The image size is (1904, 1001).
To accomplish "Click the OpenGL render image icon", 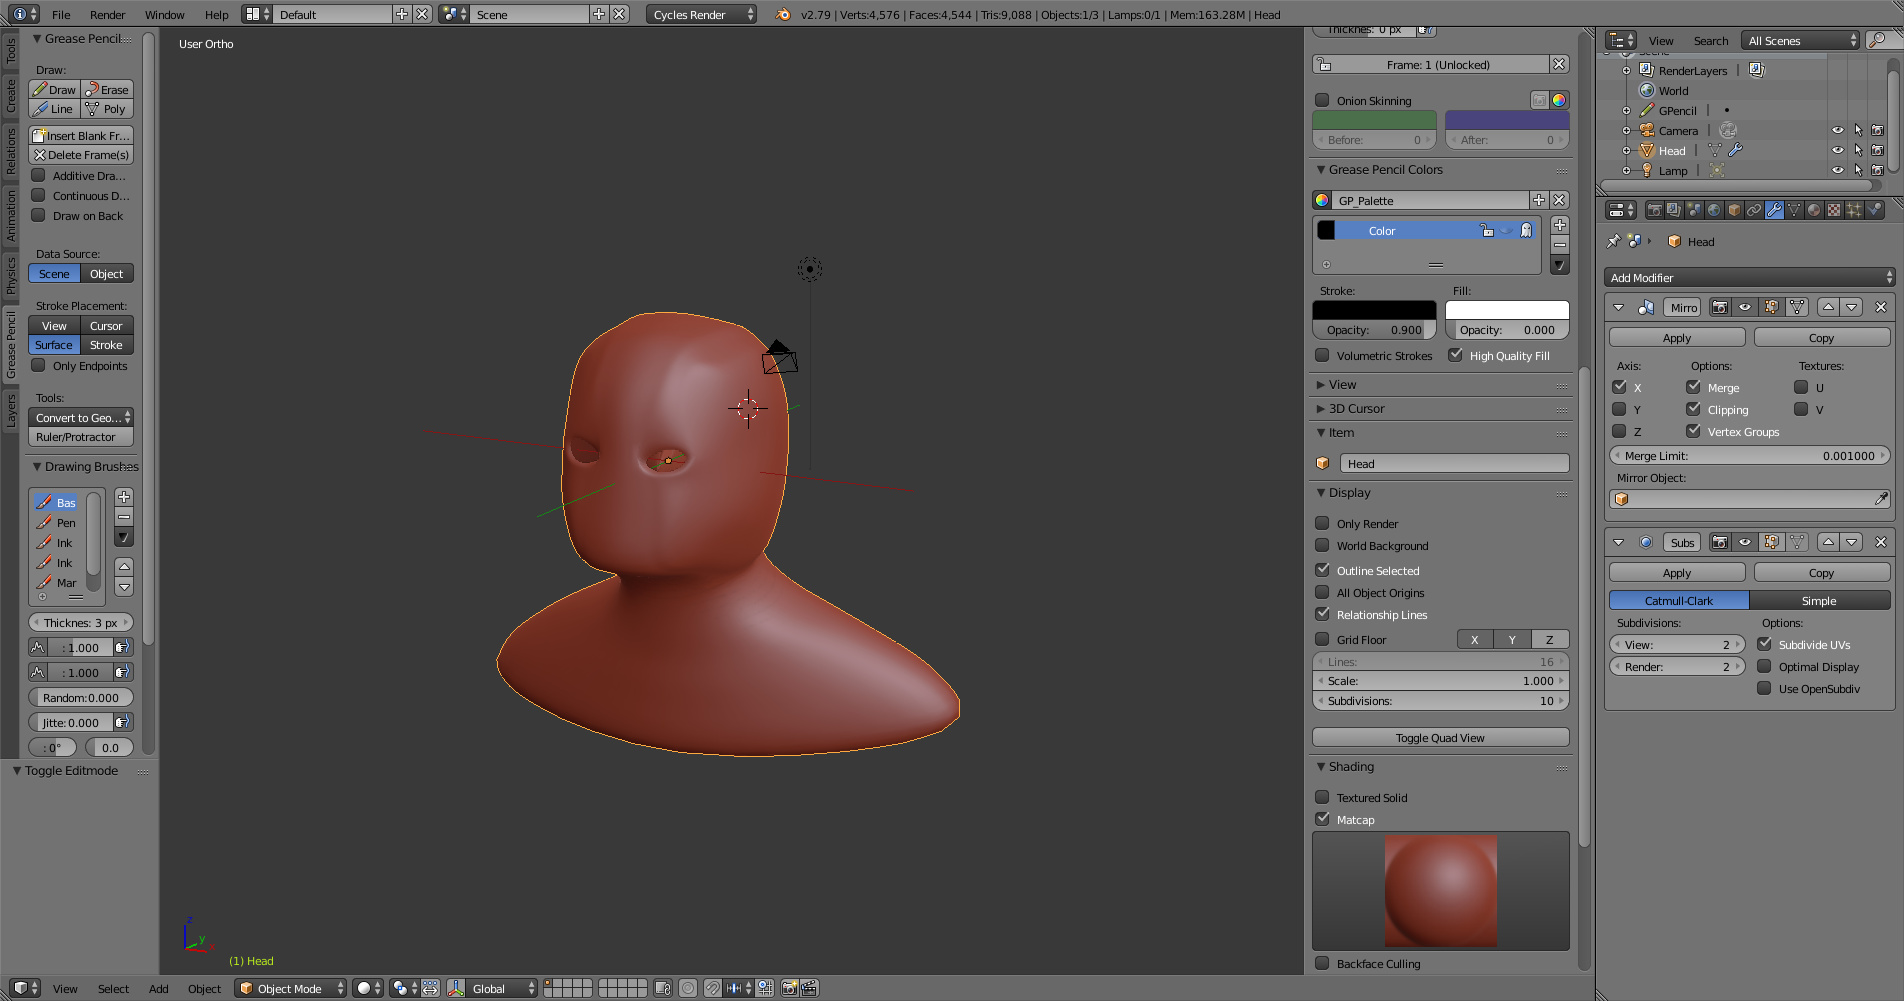I will point(789,988).
